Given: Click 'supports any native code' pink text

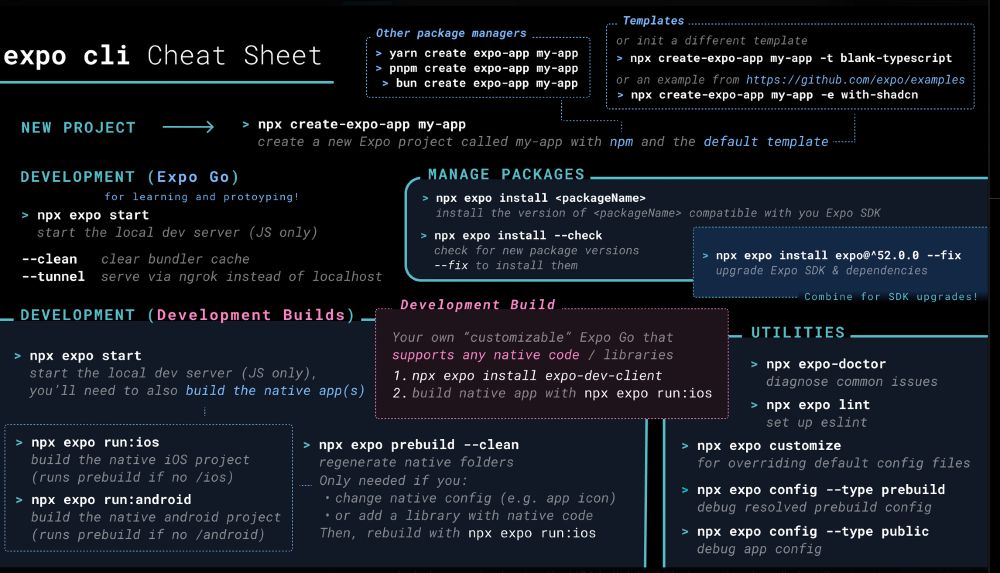Looking at the screenshot, I should (485, 355).
